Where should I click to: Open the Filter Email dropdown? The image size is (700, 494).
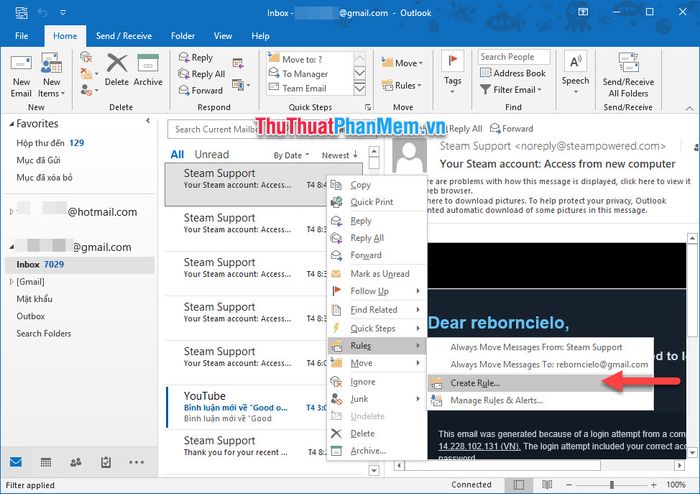511,90
